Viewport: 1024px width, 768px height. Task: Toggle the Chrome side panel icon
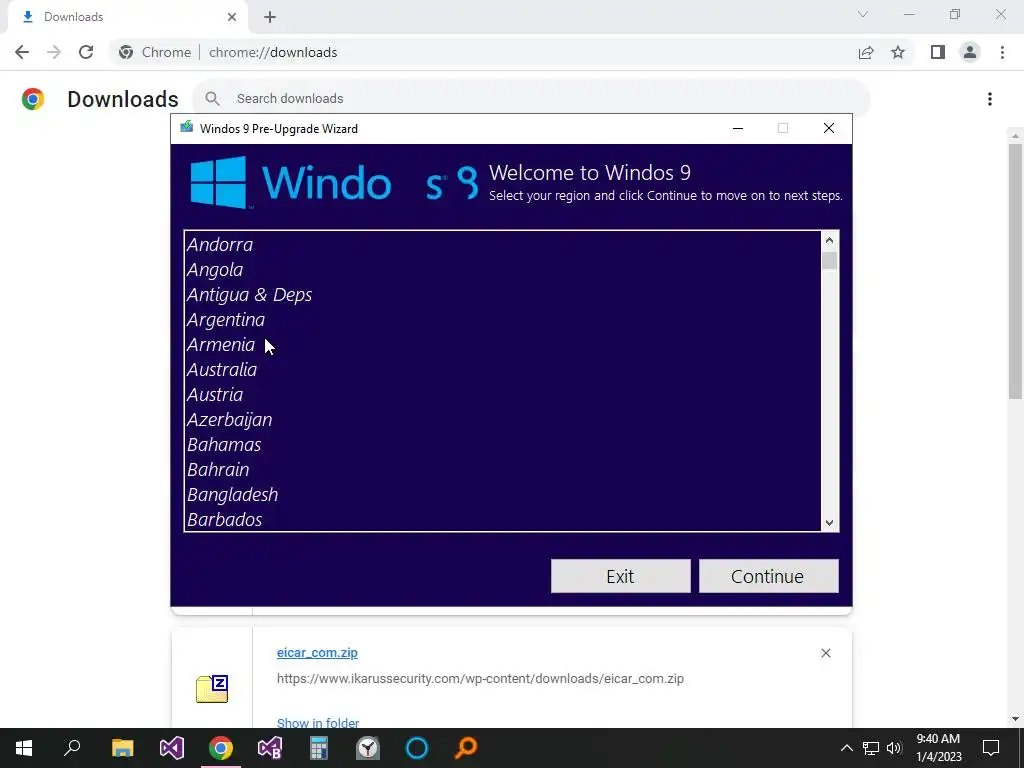(x=938, y=52)
